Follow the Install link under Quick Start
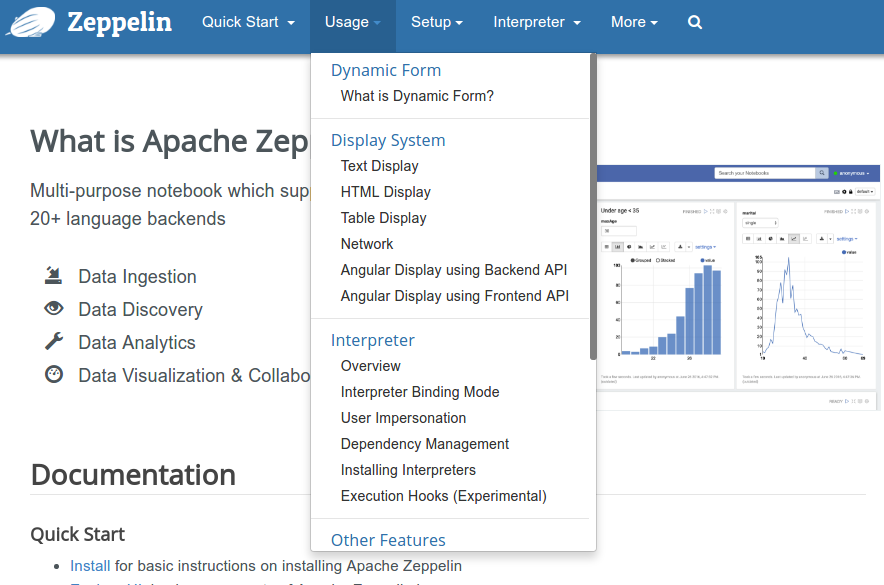The height and width of the screenshot is (585, 884). (x=90, y=566)
